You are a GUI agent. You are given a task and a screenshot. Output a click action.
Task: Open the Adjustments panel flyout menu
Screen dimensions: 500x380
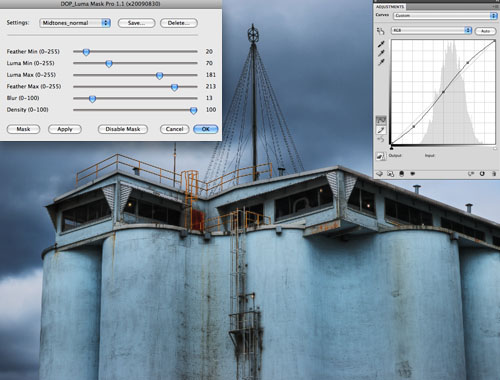[x=496, y=6]
